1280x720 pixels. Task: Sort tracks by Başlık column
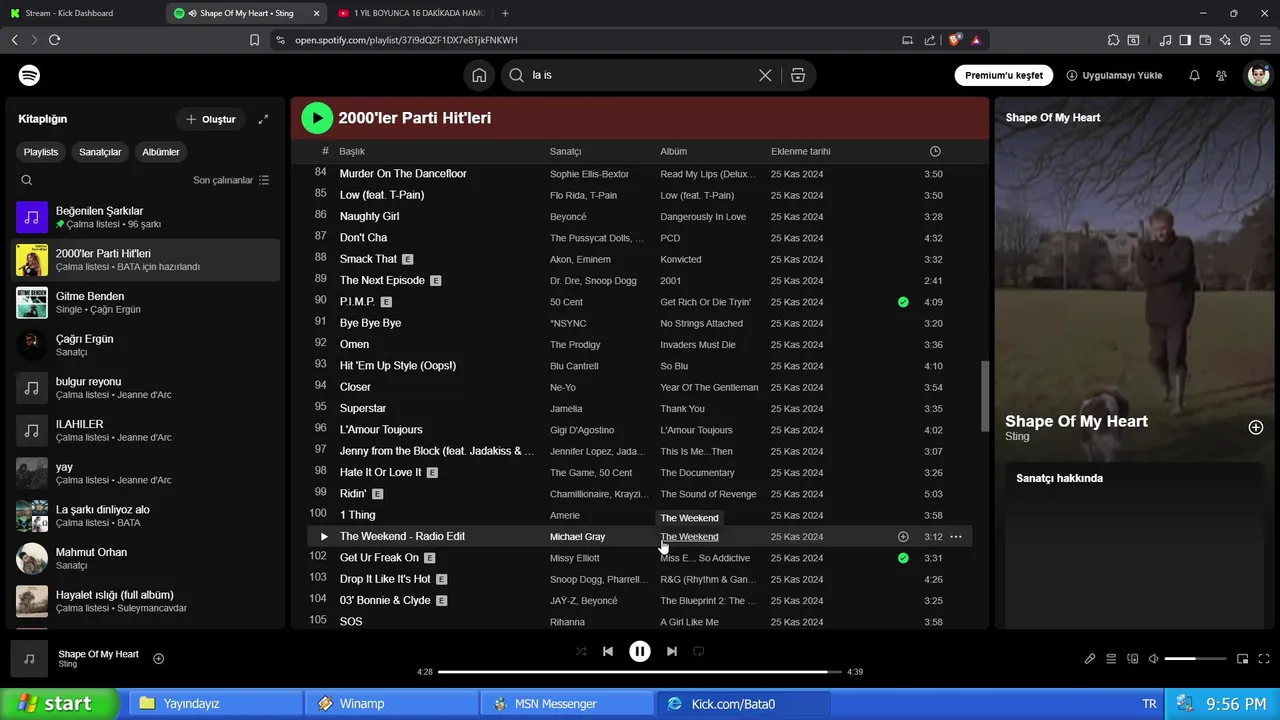352,151
